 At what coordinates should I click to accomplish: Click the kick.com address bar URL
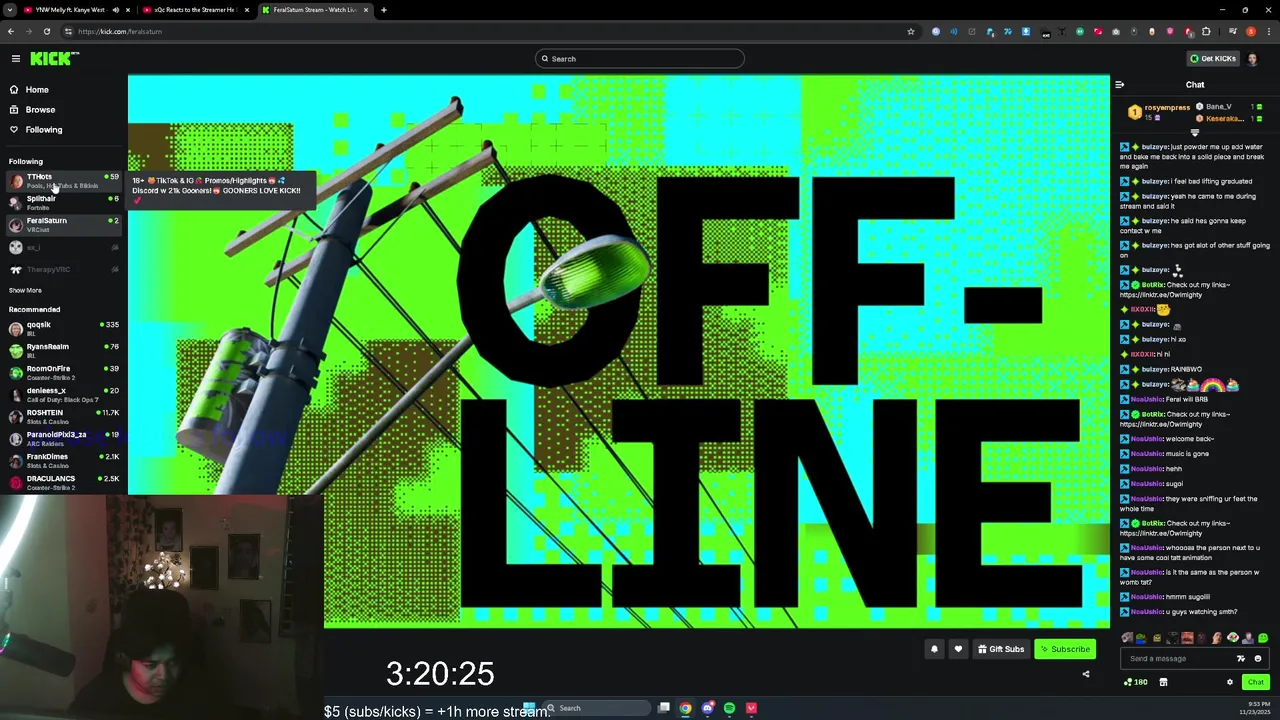120,31
